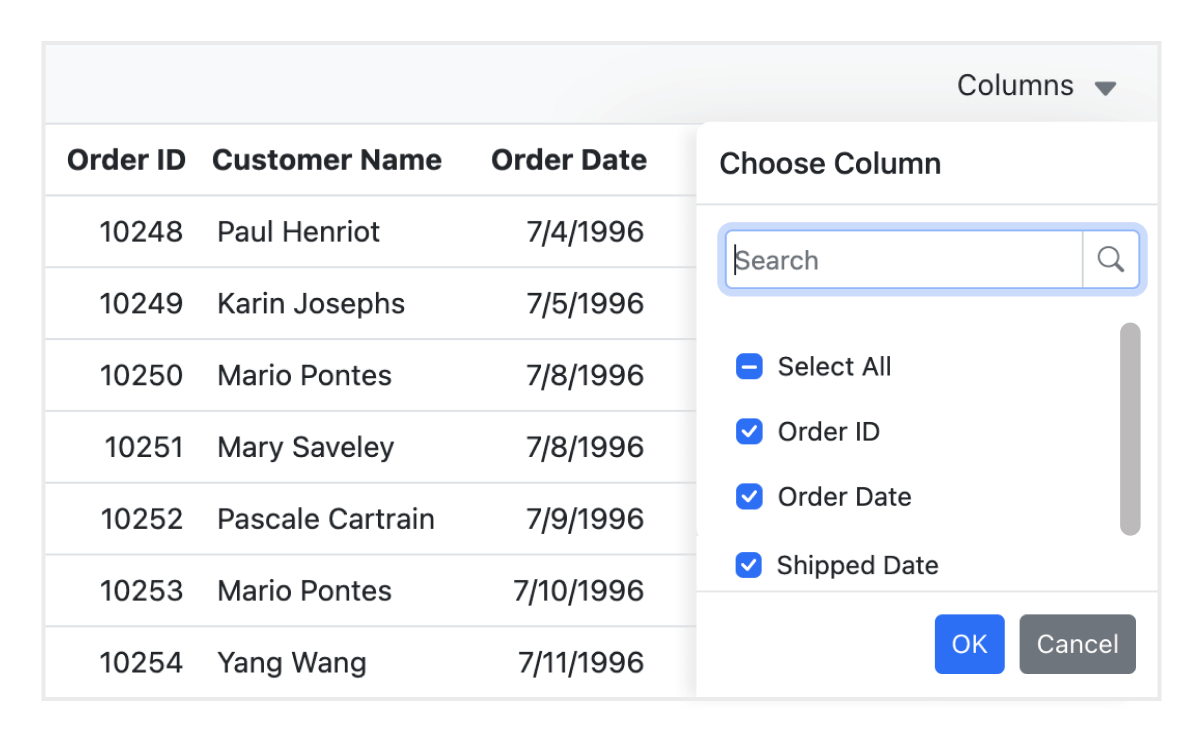1201x741 pixels.
Task: Click the column chooser scrollbar thumb
Action: click(x=1130, y=428)
